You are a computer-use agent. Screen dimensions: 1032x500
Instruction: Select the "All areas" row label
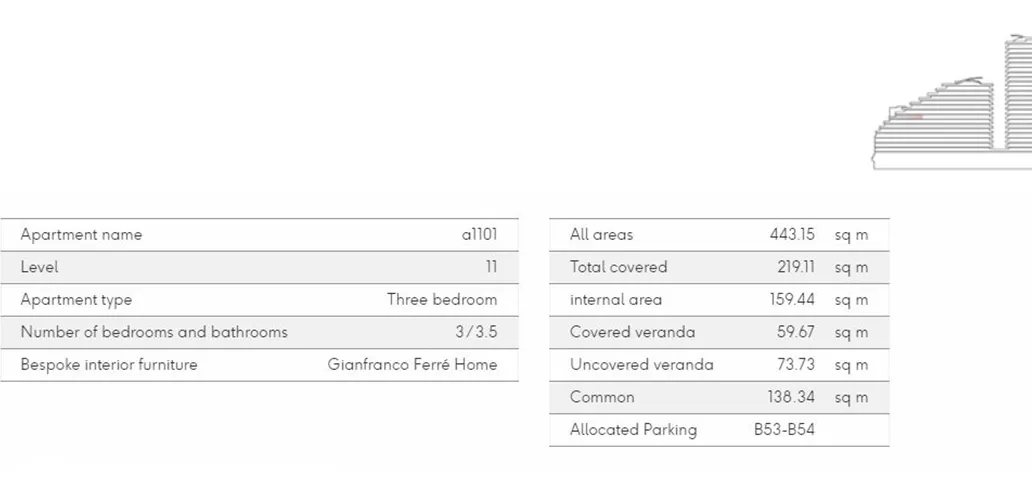click(x=601, y=235)
